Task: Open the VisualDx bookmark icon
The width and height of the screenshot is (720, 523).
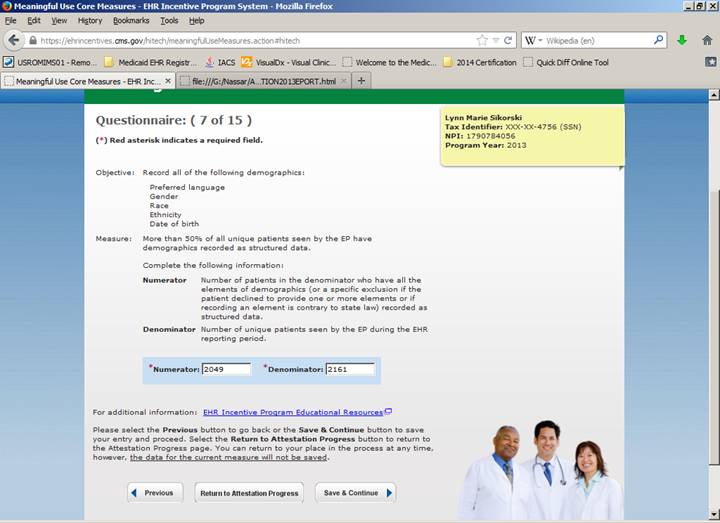Action: click(x=246, y=62)
